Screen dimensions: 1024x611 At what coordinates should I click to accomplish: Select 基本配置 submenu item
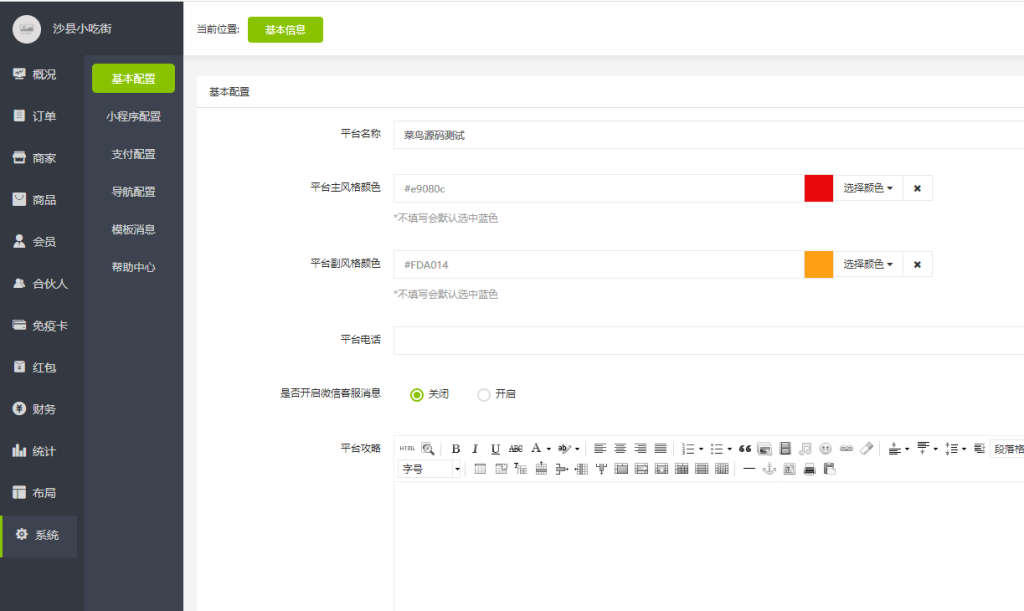(x=133, y=78)
